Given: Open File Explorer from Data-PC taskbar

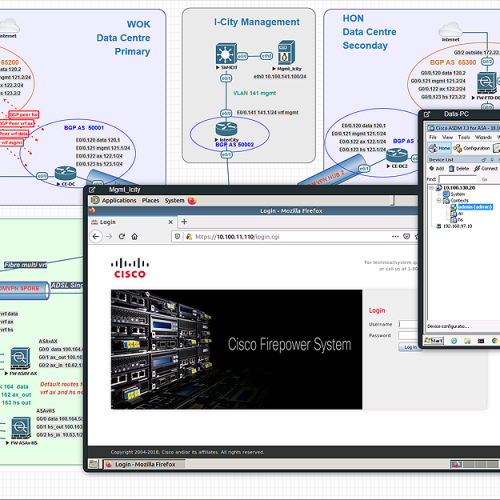Looking at the screenshot, I should pos(467,341).
